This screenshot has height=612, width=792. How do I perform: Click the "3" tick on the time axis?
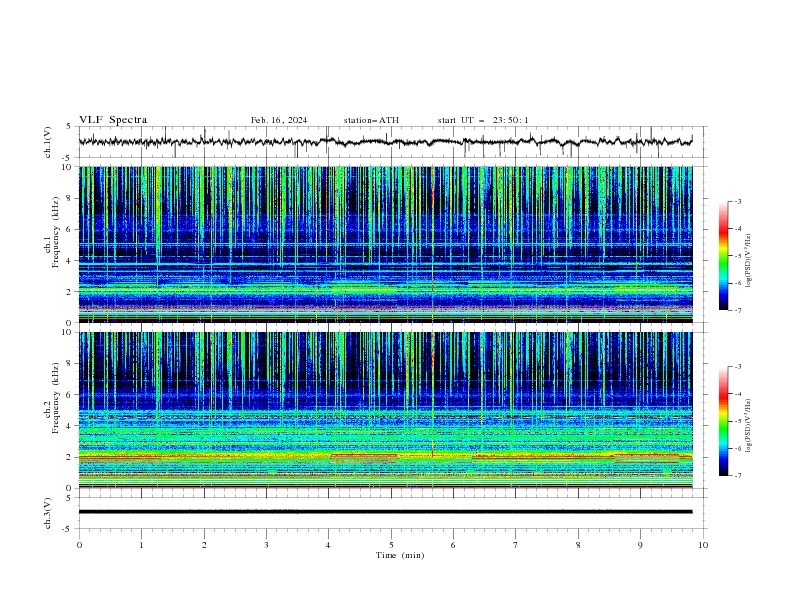(266, 545)
